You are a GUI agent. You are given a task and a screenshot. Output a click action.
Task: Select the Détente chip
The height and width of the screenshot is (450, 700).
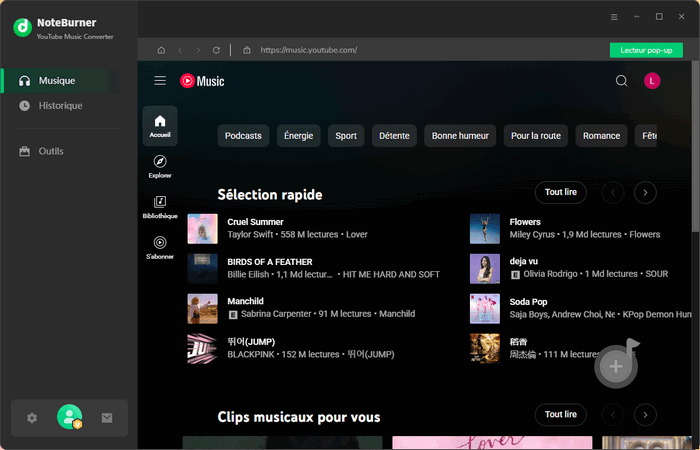click(394, 136)
